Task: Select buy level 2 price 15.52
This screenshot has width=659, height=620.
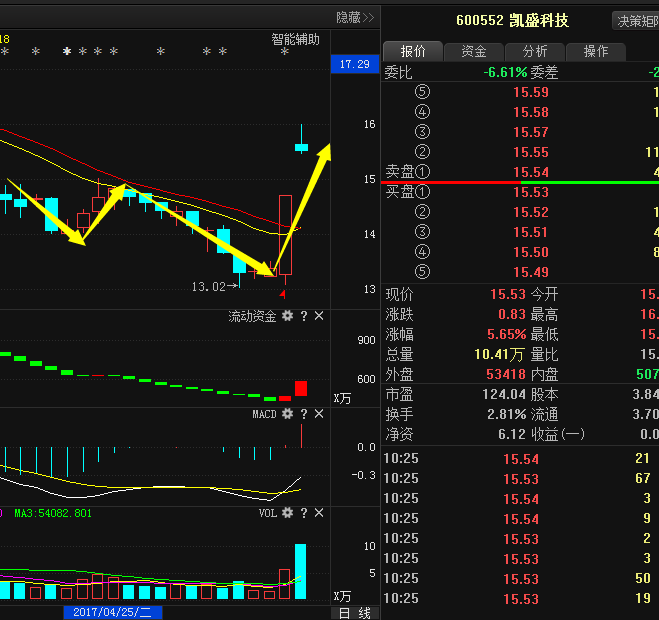Action: (531, 212)
